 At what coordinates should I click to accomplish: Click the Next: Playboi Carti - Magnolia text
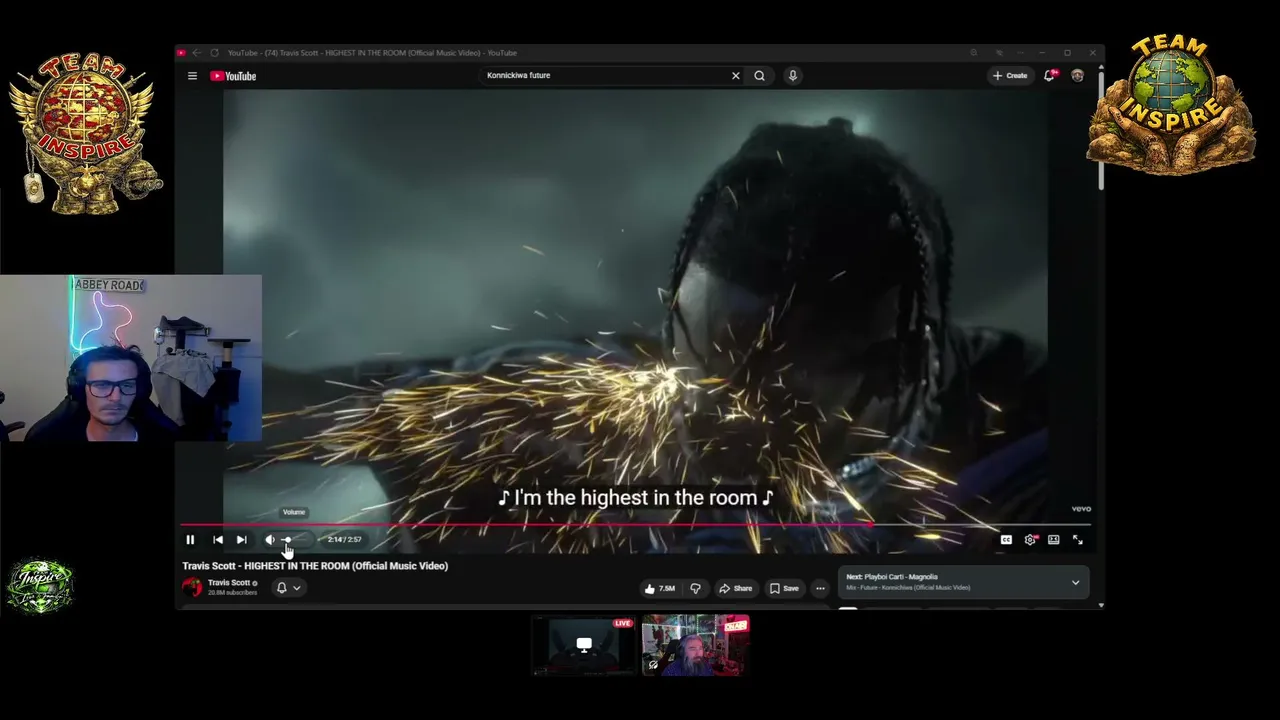pyautogui.click(x=892, y=577)
